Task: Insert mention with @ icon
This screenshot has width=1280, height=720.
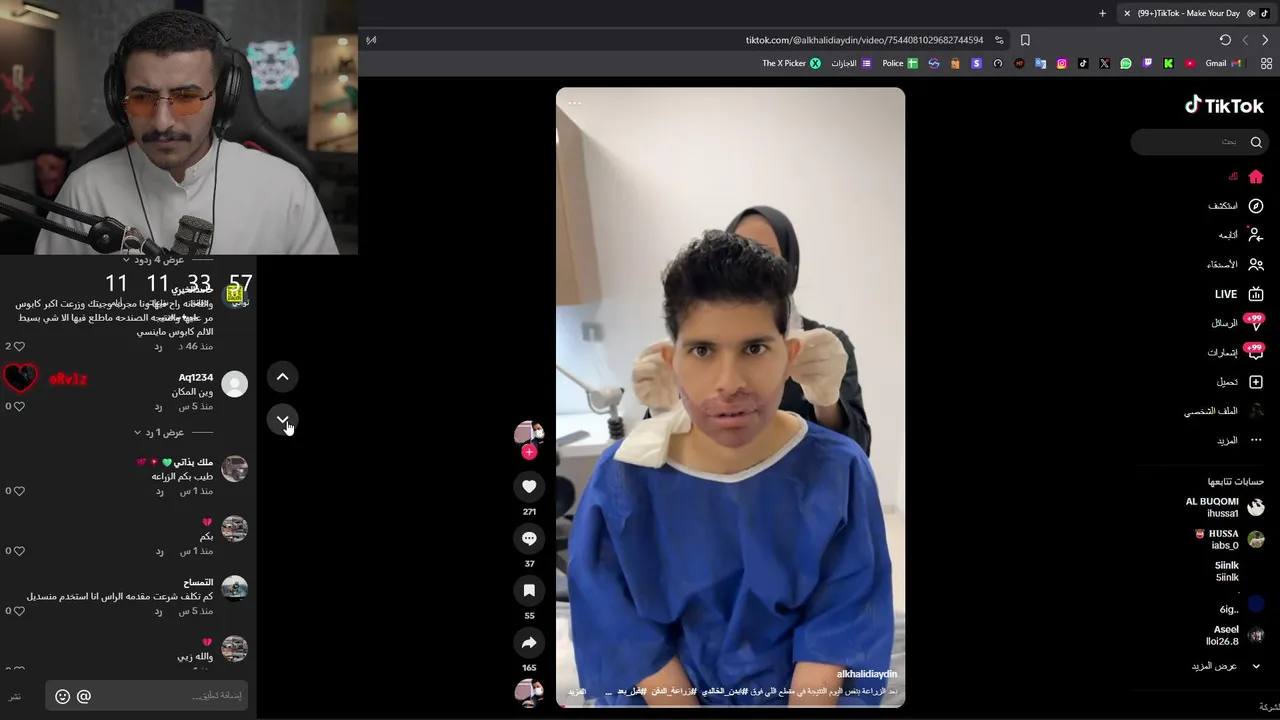Action: click(84, 696)
